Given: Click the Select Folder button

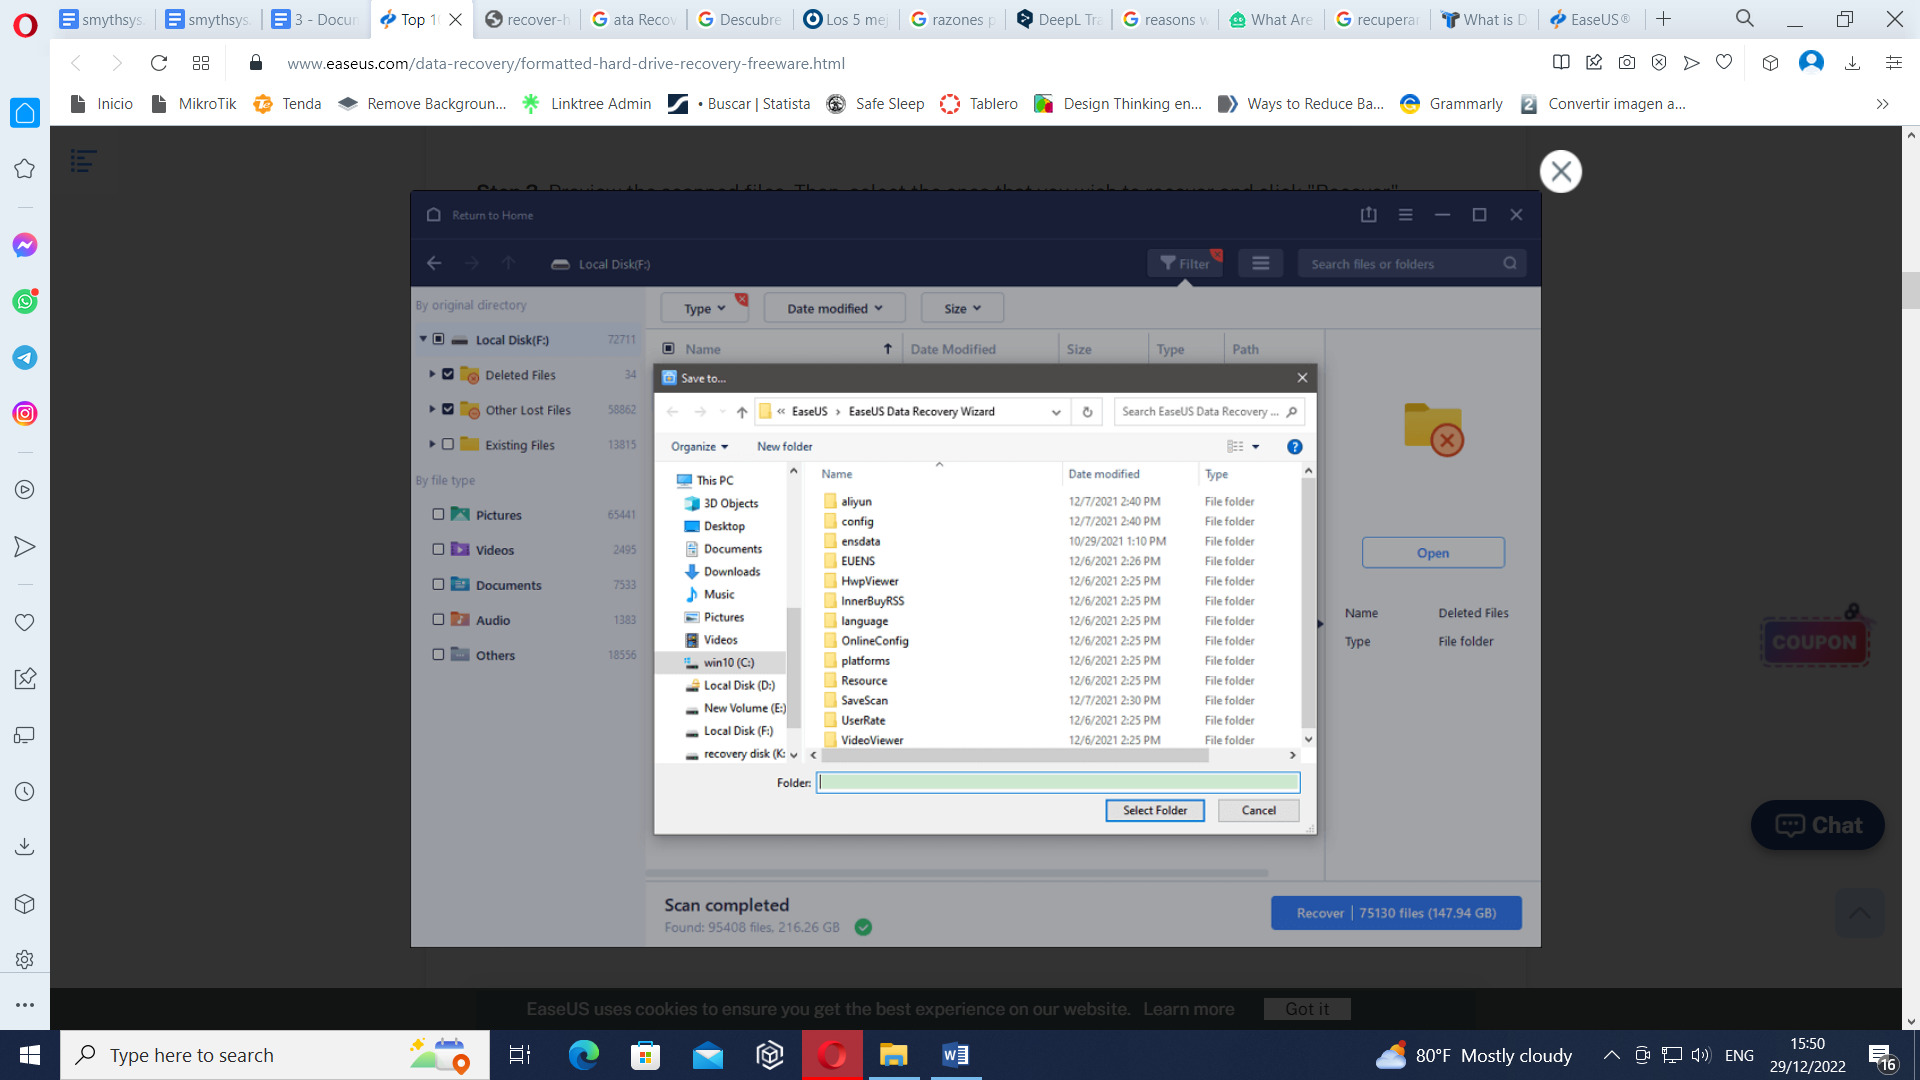Looking at the screenshot, I should pos(1155,811).
